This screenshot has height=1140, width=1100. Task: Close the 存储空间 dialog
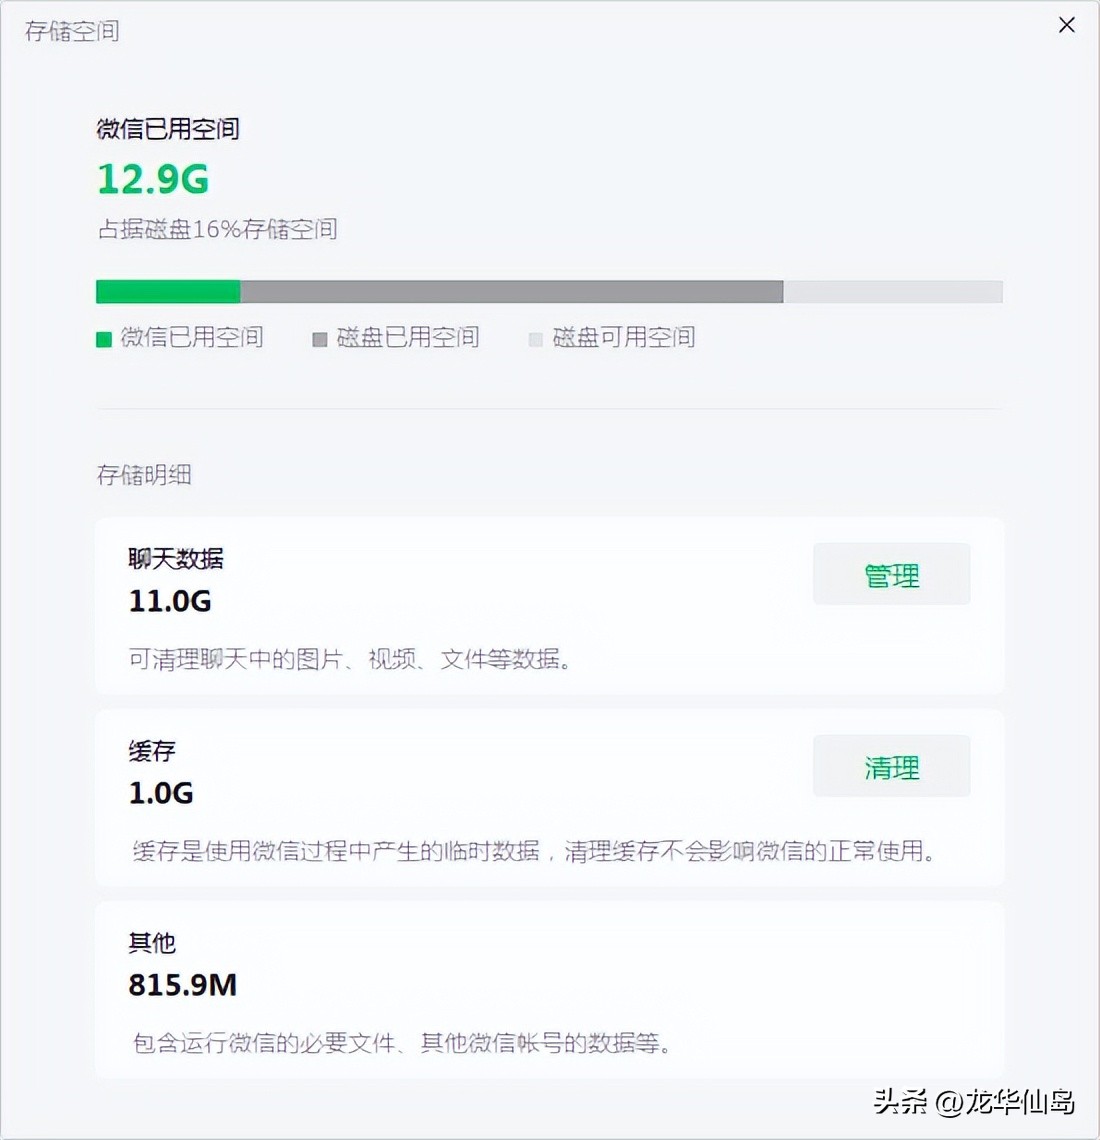[x=1066, y=25]
